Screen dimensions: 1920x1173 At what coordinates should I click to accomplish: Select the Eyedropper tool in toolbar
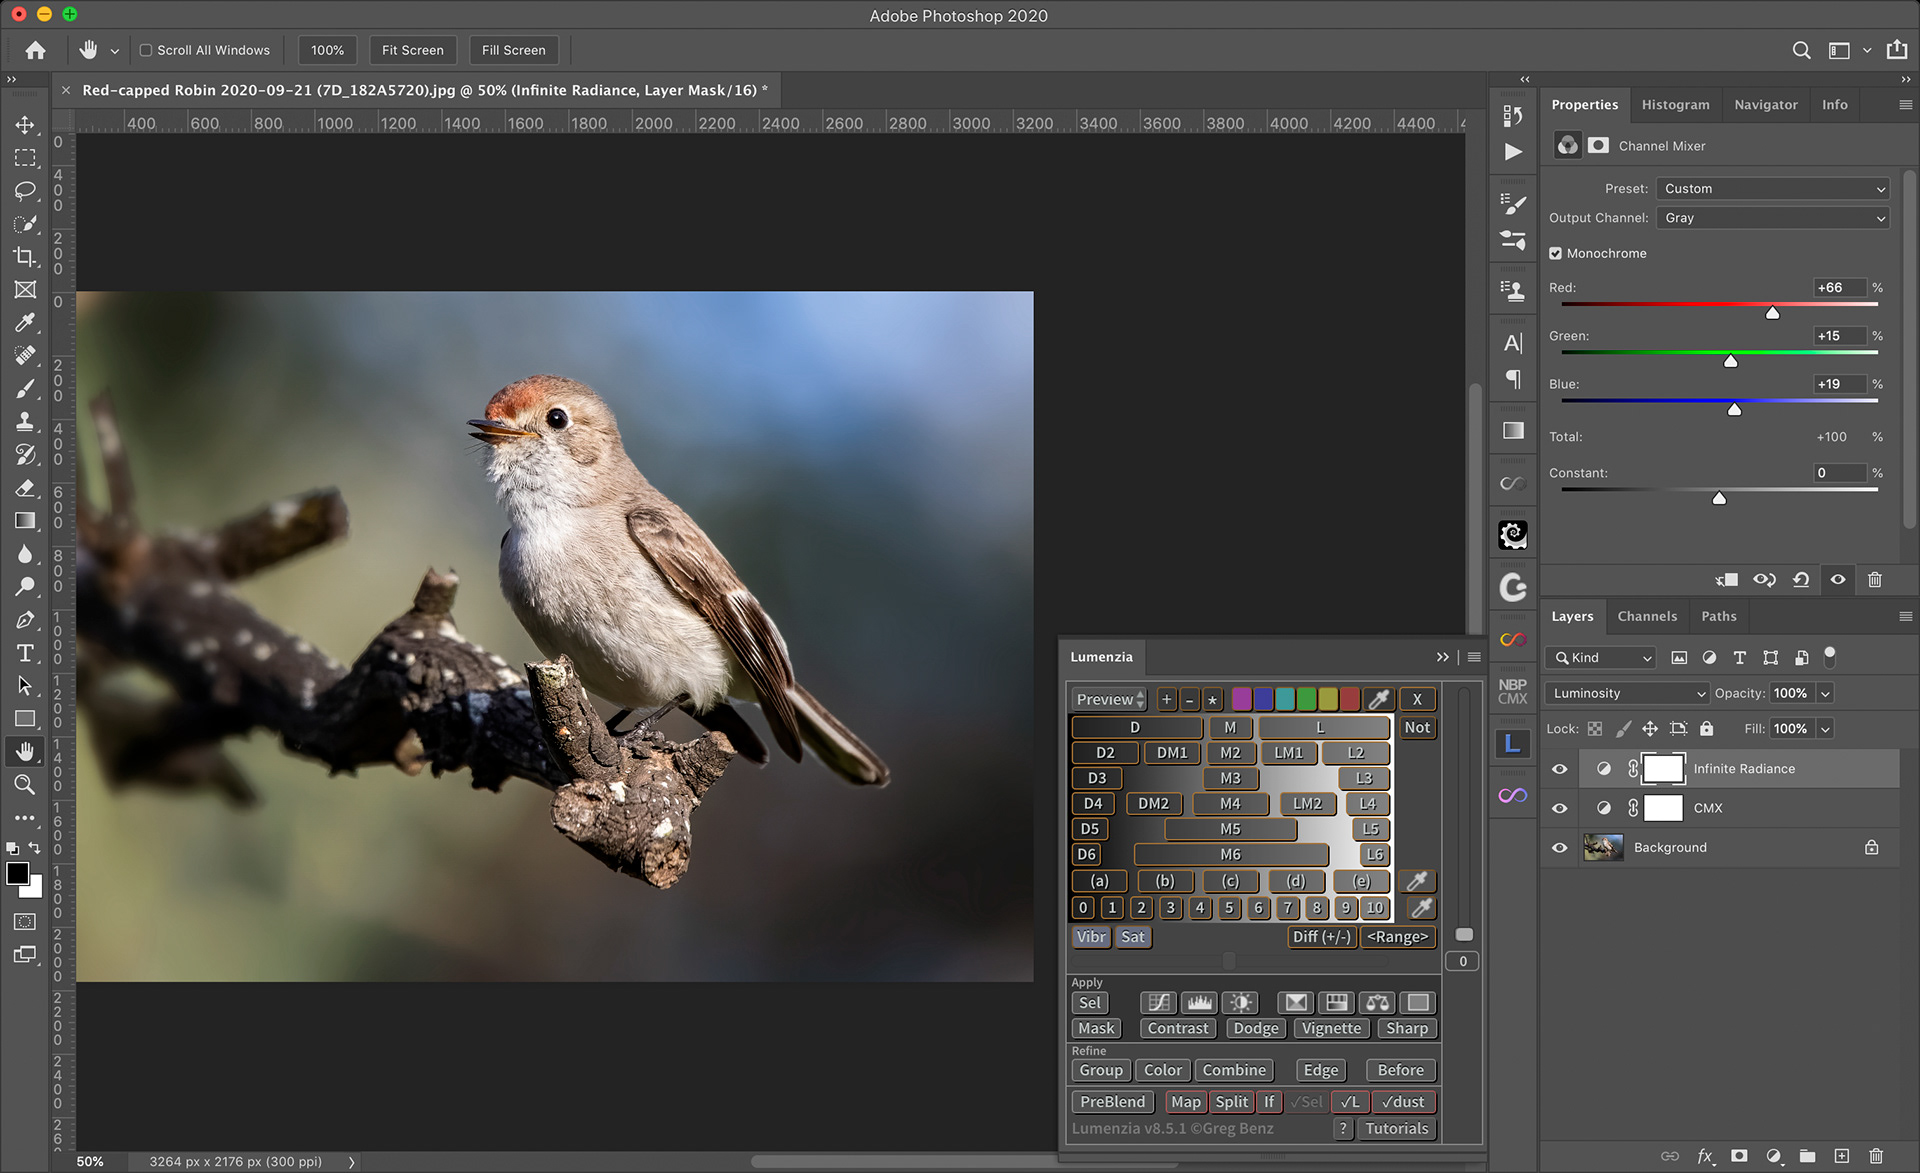[x=25, y=323]
